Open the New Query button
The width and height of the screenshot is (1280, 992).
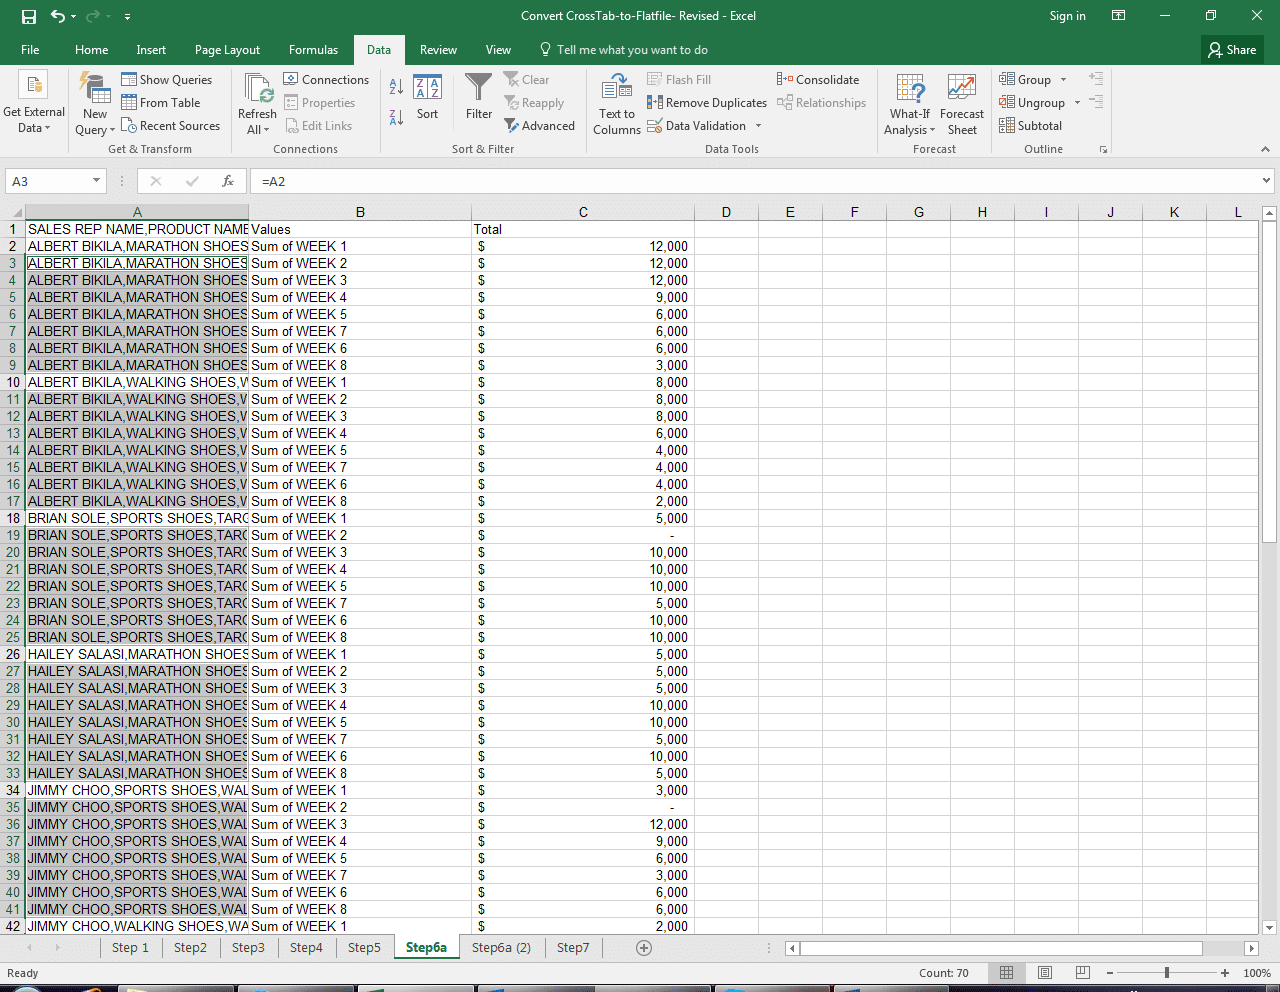point(95,103)
